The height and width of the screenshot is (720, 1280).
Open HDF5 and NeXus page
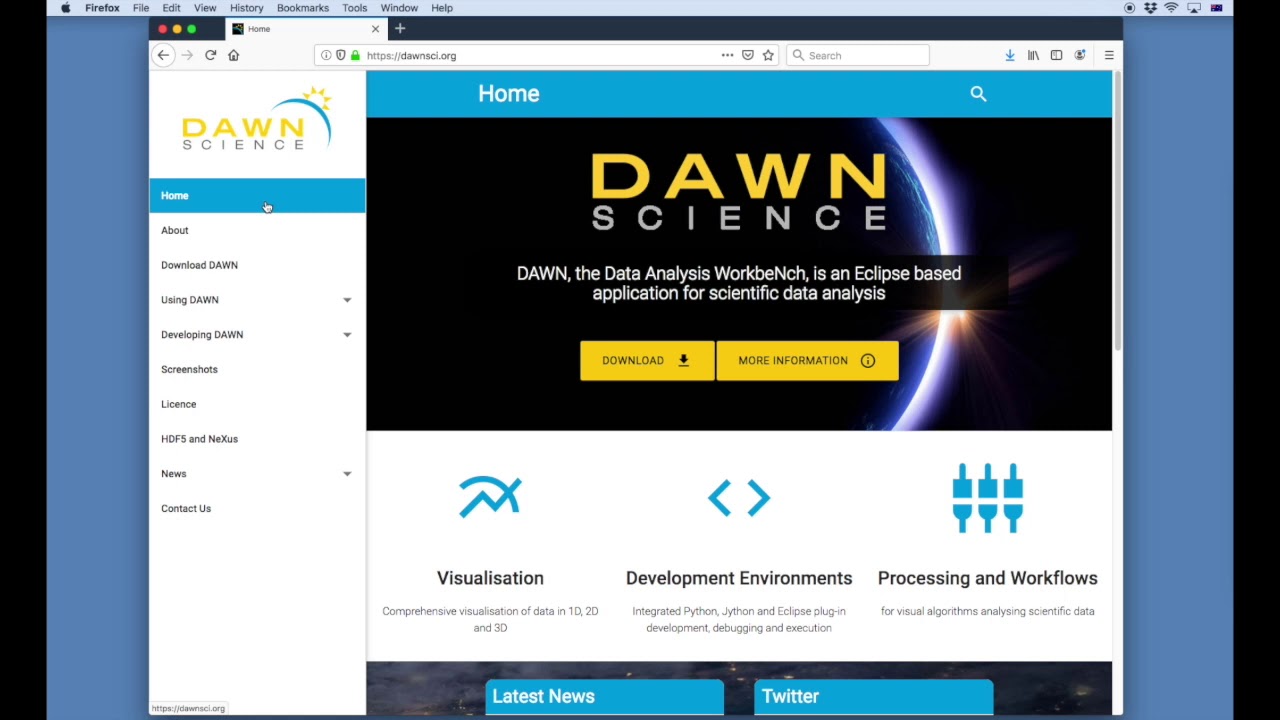pos(257,439)
